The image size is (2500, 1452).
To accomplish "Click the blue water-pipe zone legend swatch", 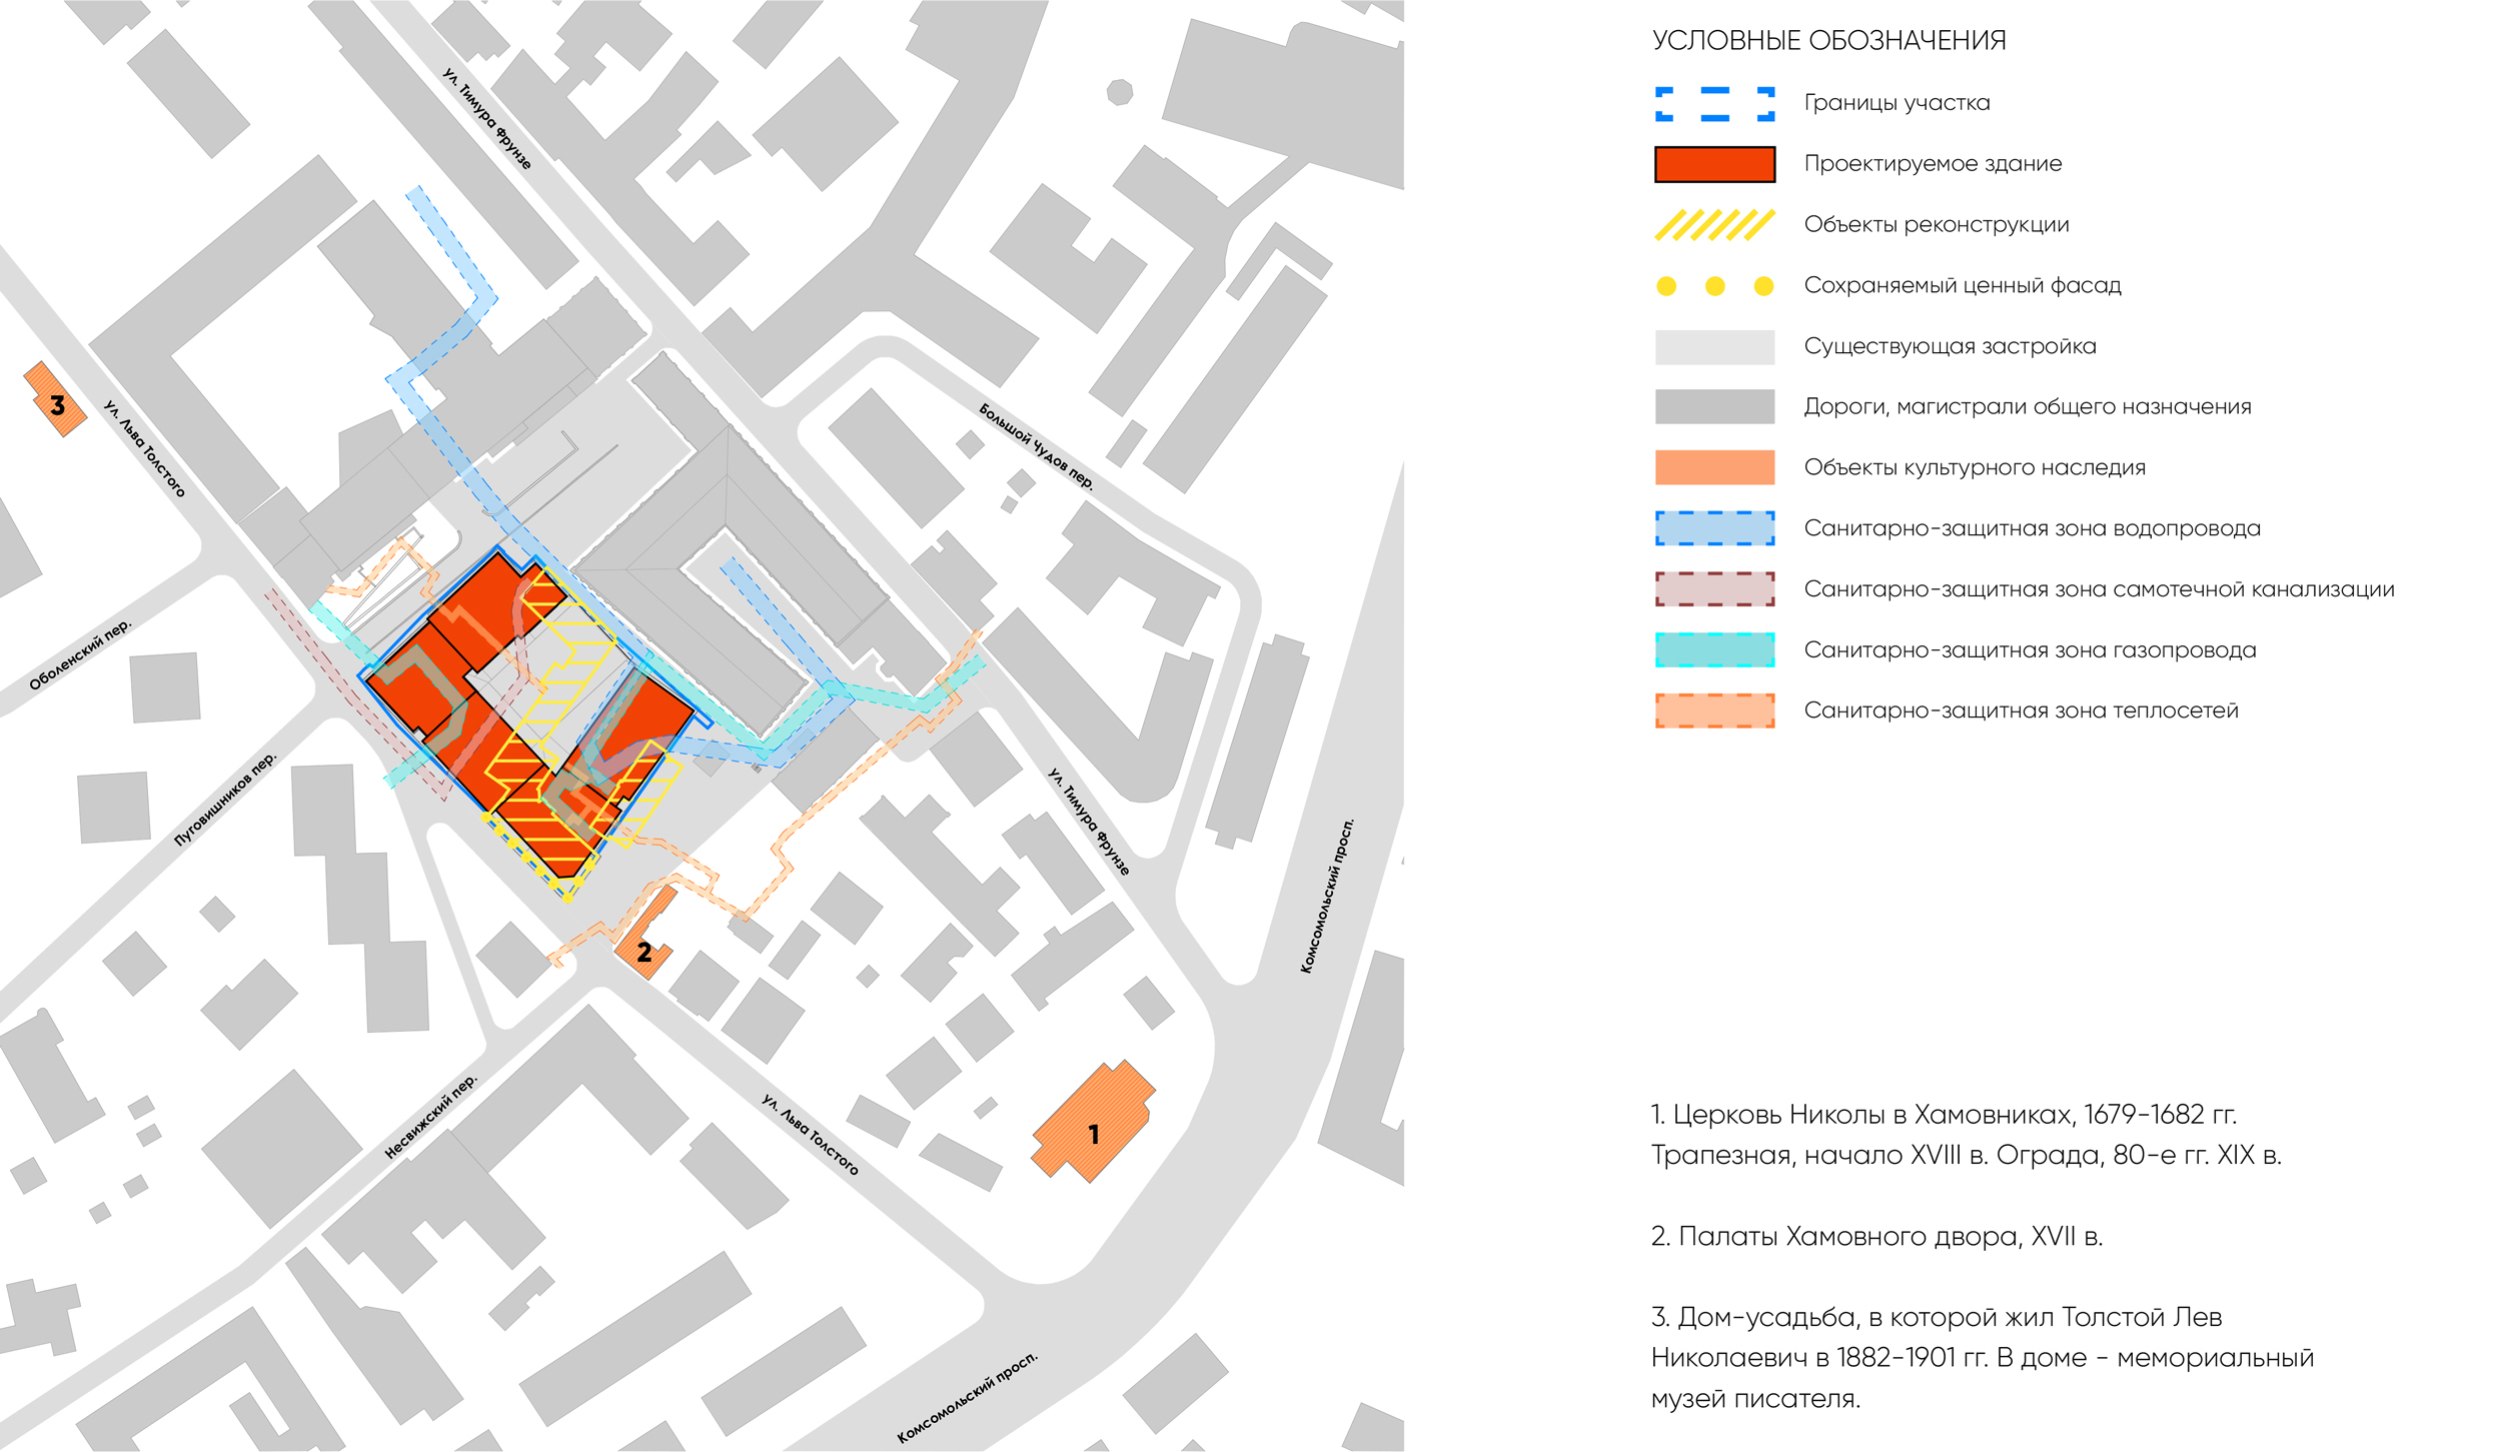I will point(1714,528).
